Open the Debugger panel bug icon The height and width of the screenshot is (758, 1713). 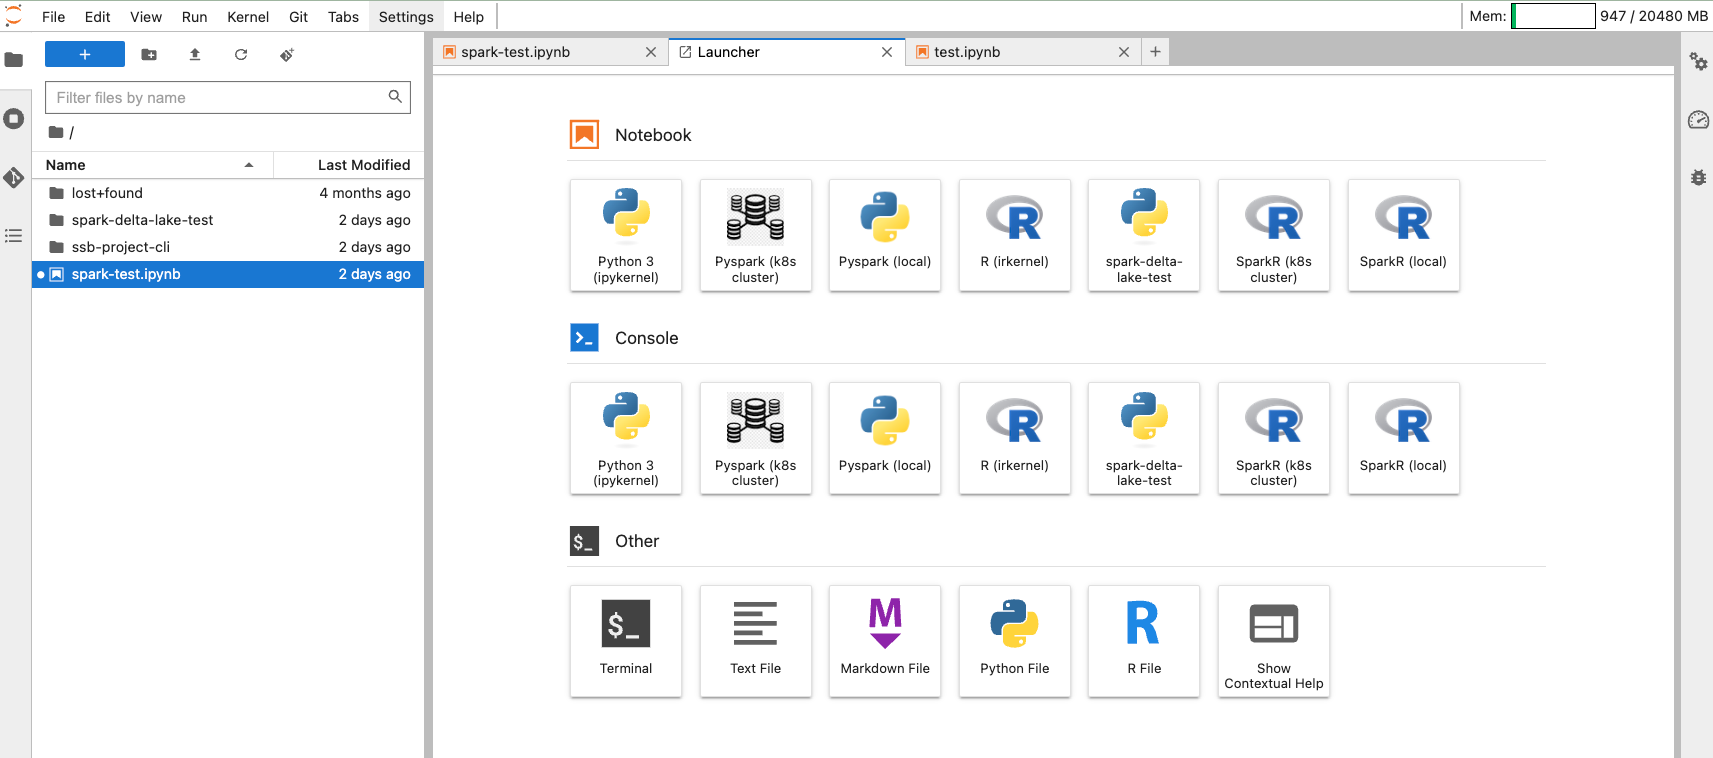pyautogui.click(x=1698, y=178)
